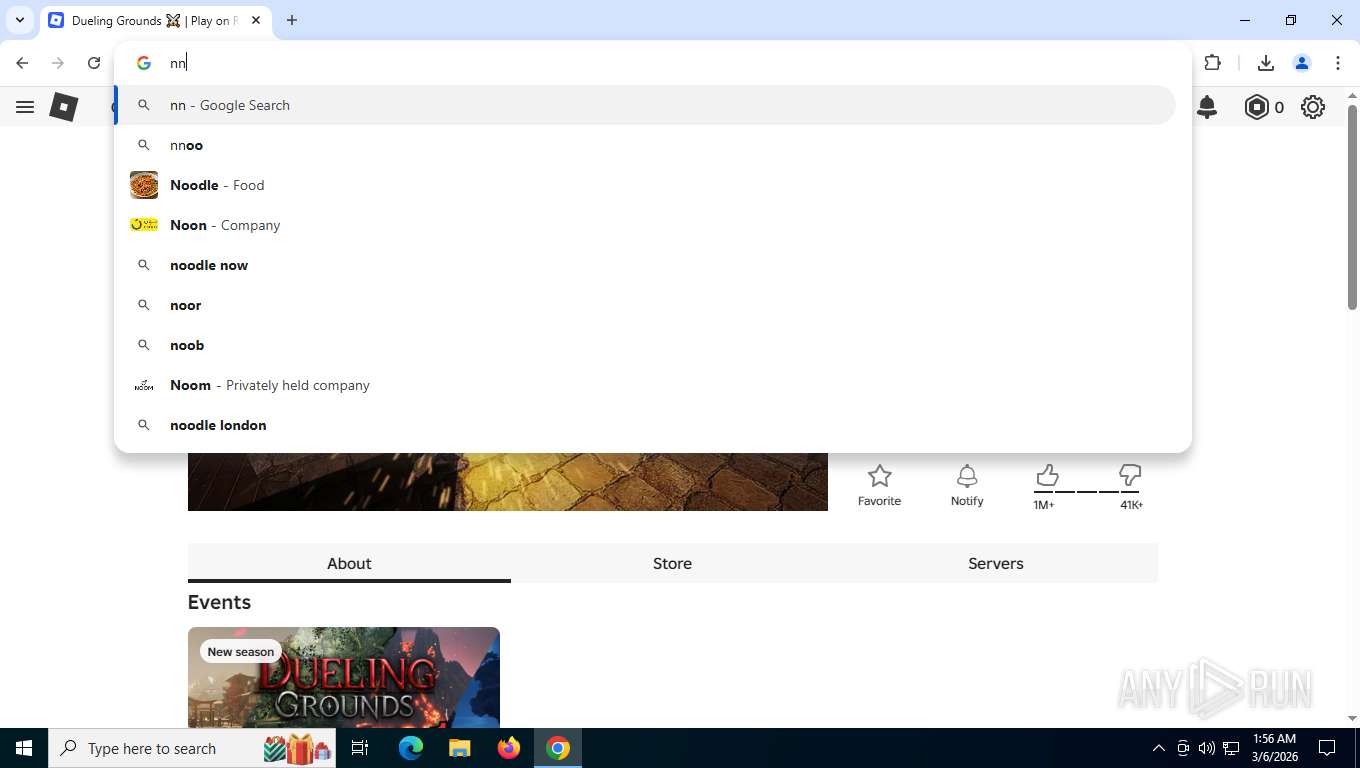Open Windows notification center

coord(1327,748)
